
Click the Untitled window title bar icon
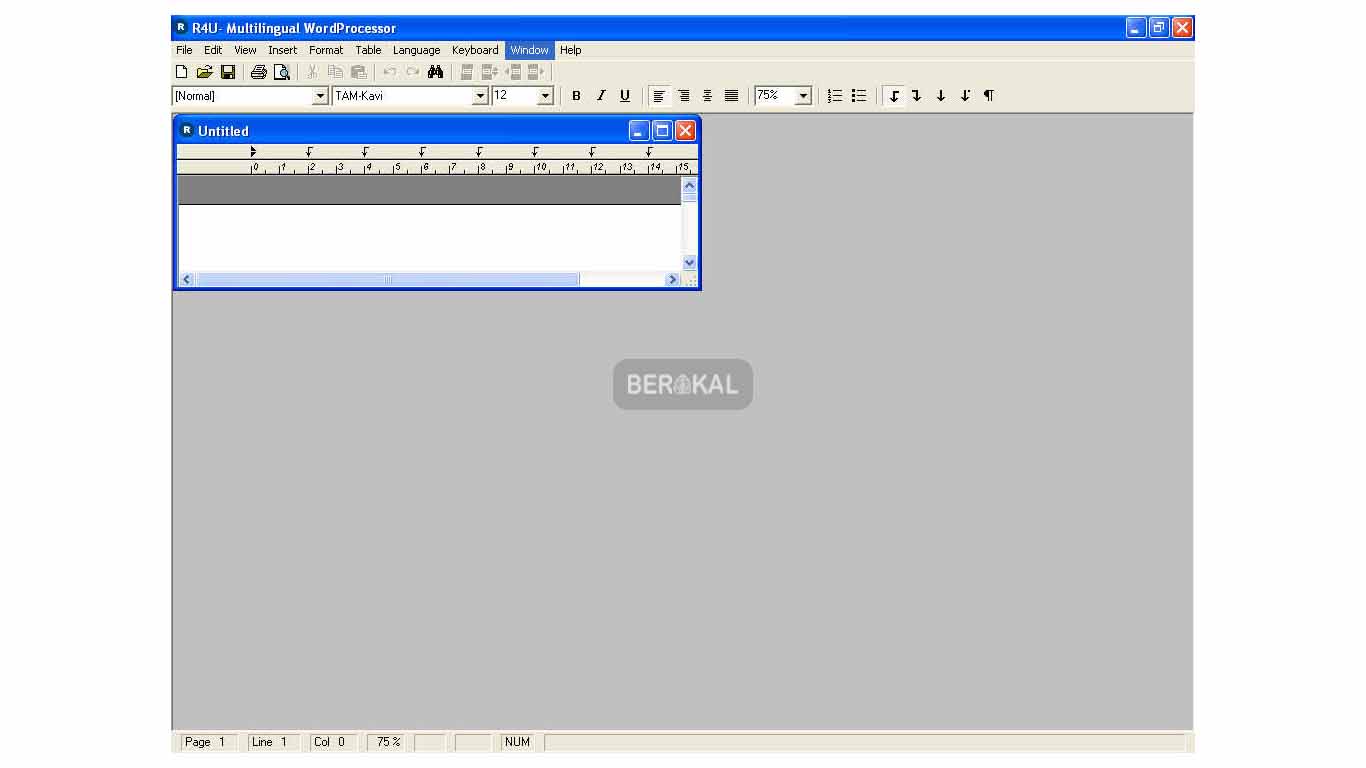pyautogui.click(x=186, y=130)
